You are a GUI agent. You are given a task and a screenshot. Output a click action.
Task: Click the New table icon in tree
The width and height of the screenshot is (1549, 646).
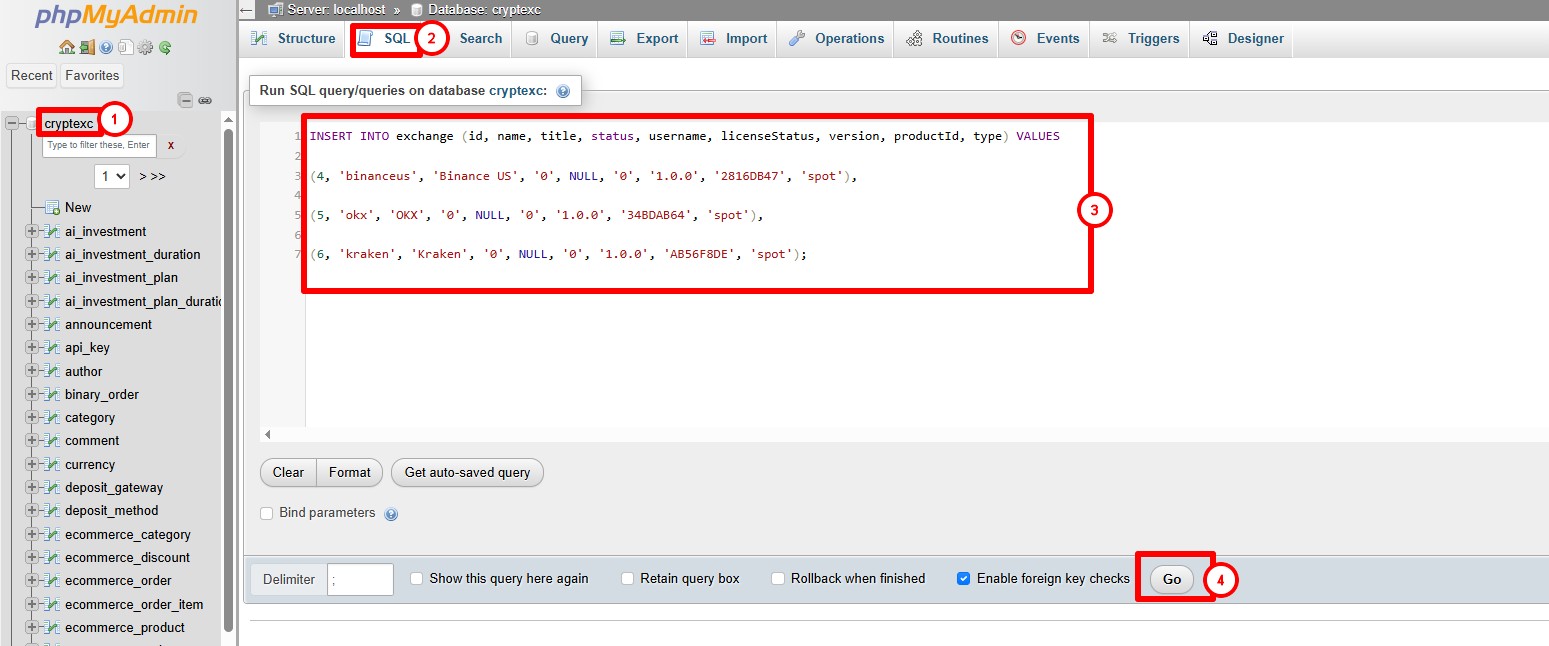point(52,207)
